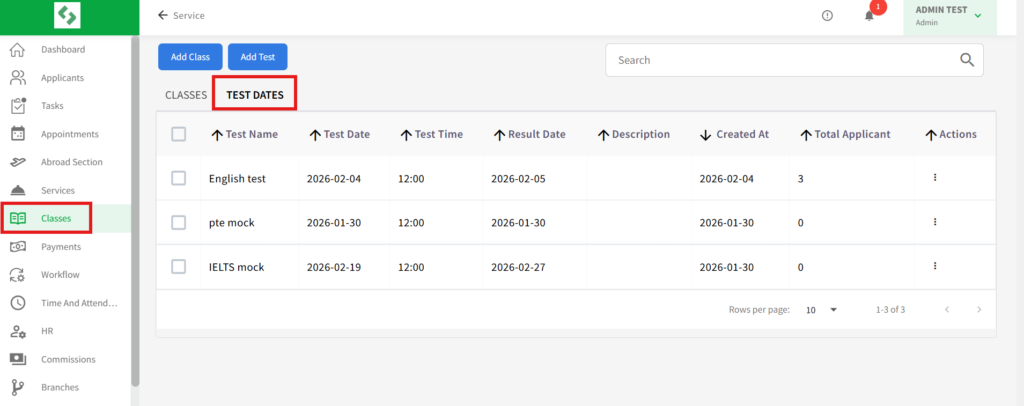The image size is (1024, 406).
Task: Check the English test row checkbox
Action: [179, 178]
